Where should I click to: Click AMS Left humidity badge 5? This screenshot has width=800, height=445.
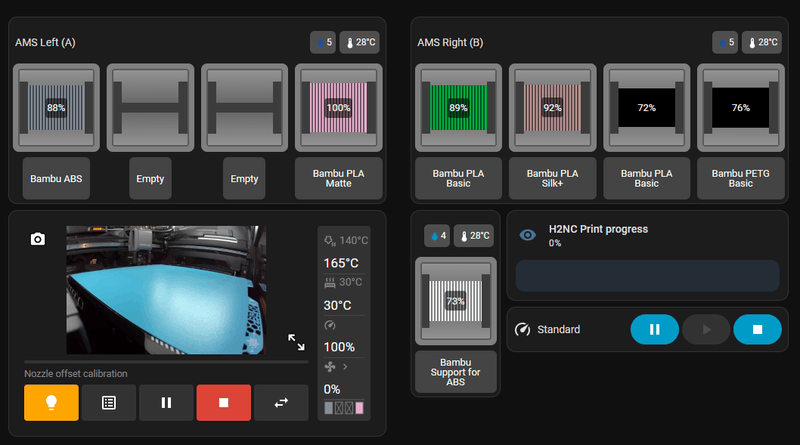click(323, 42)
